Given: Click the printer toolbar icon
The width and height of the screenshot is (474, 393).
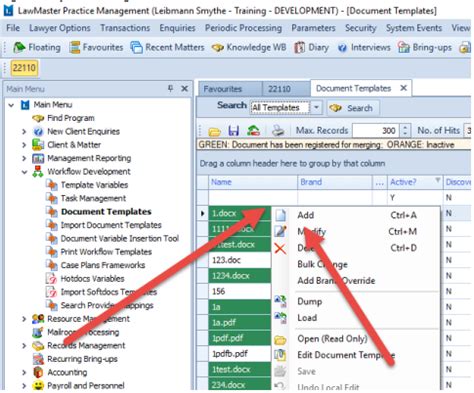Looking at the screenshot, I should pos(278,131).
